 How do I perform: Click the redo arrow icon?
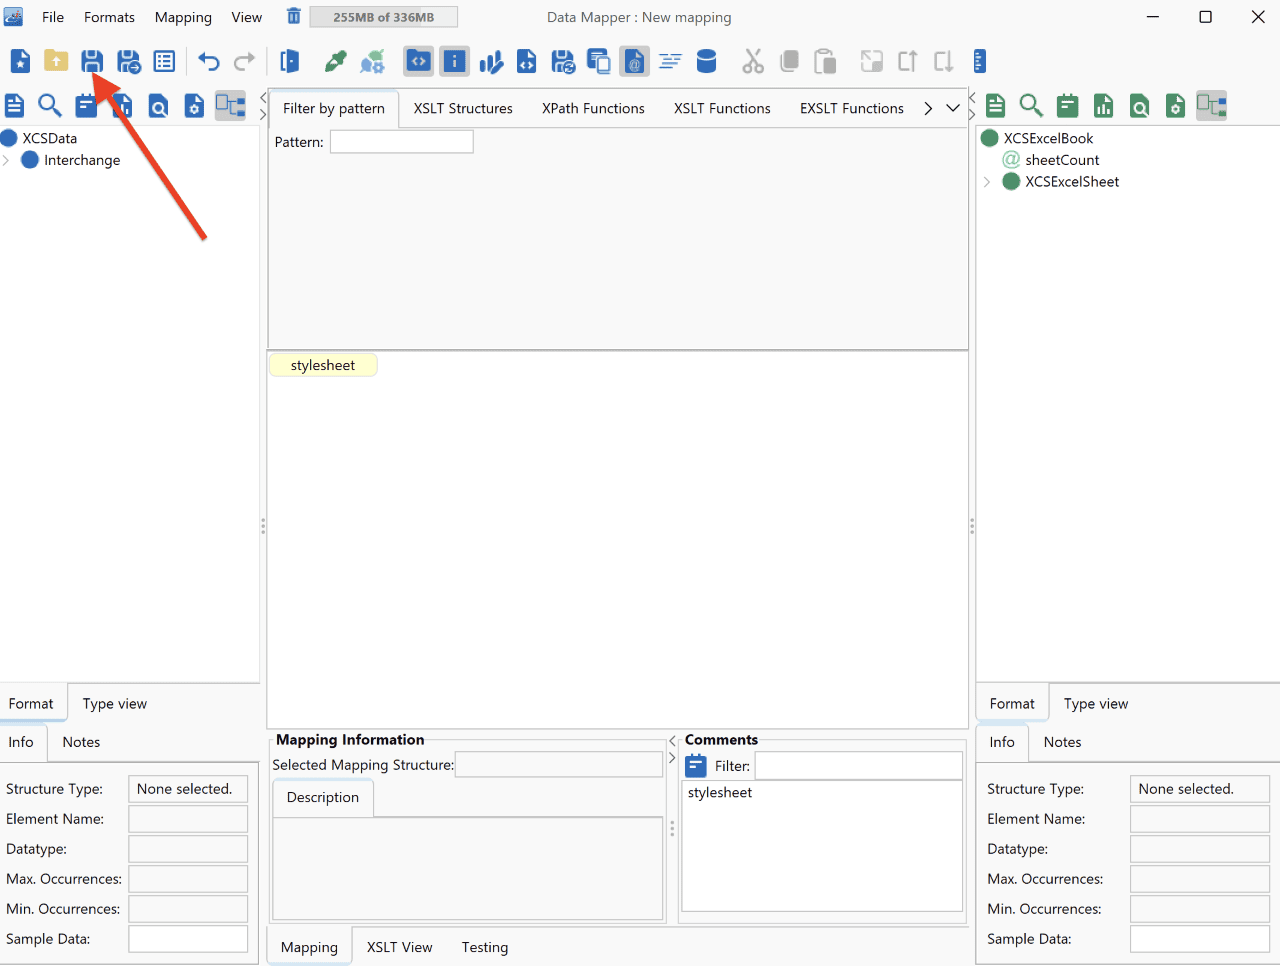pos(244,61)
